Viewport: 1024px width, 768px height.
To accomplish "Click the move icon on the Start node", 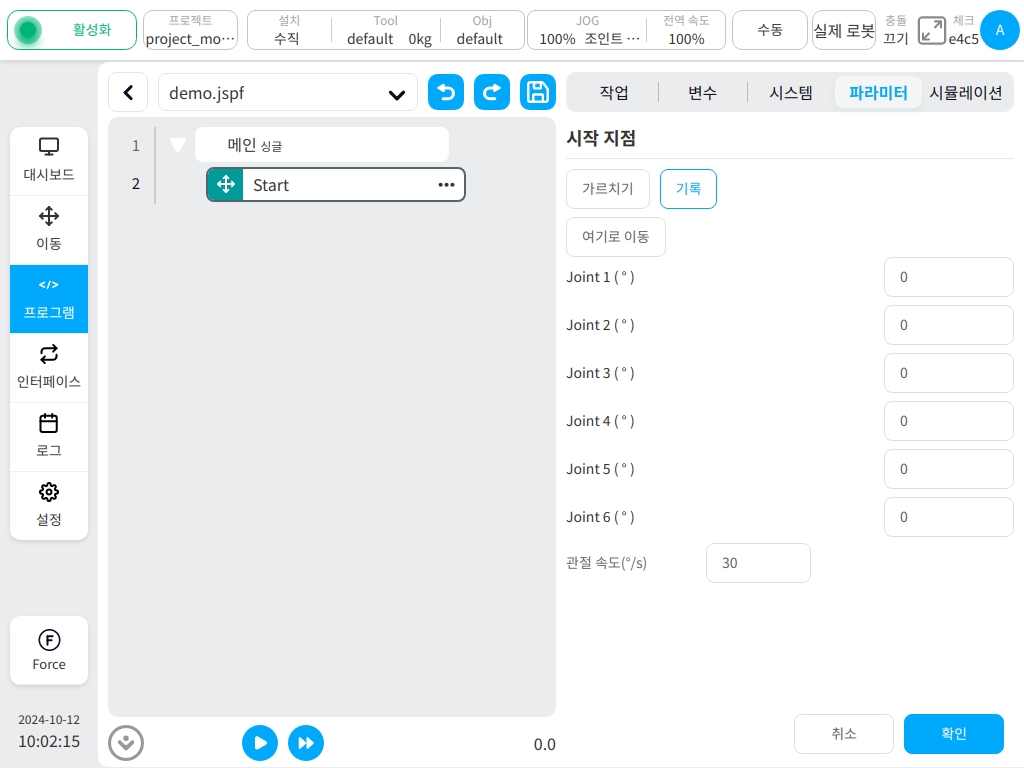I will coord(226,185).
